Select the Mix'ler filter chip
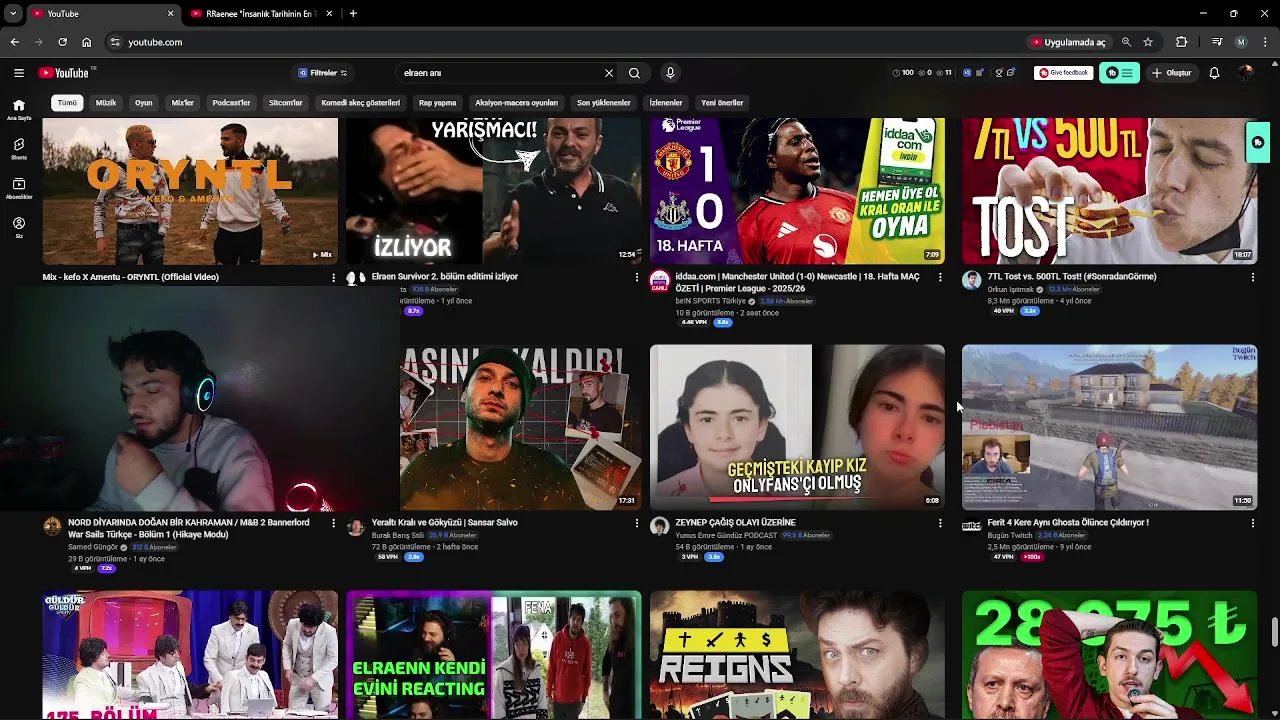Image resolution: width=1280 pixels, height=720 pixels. point(183,103)
